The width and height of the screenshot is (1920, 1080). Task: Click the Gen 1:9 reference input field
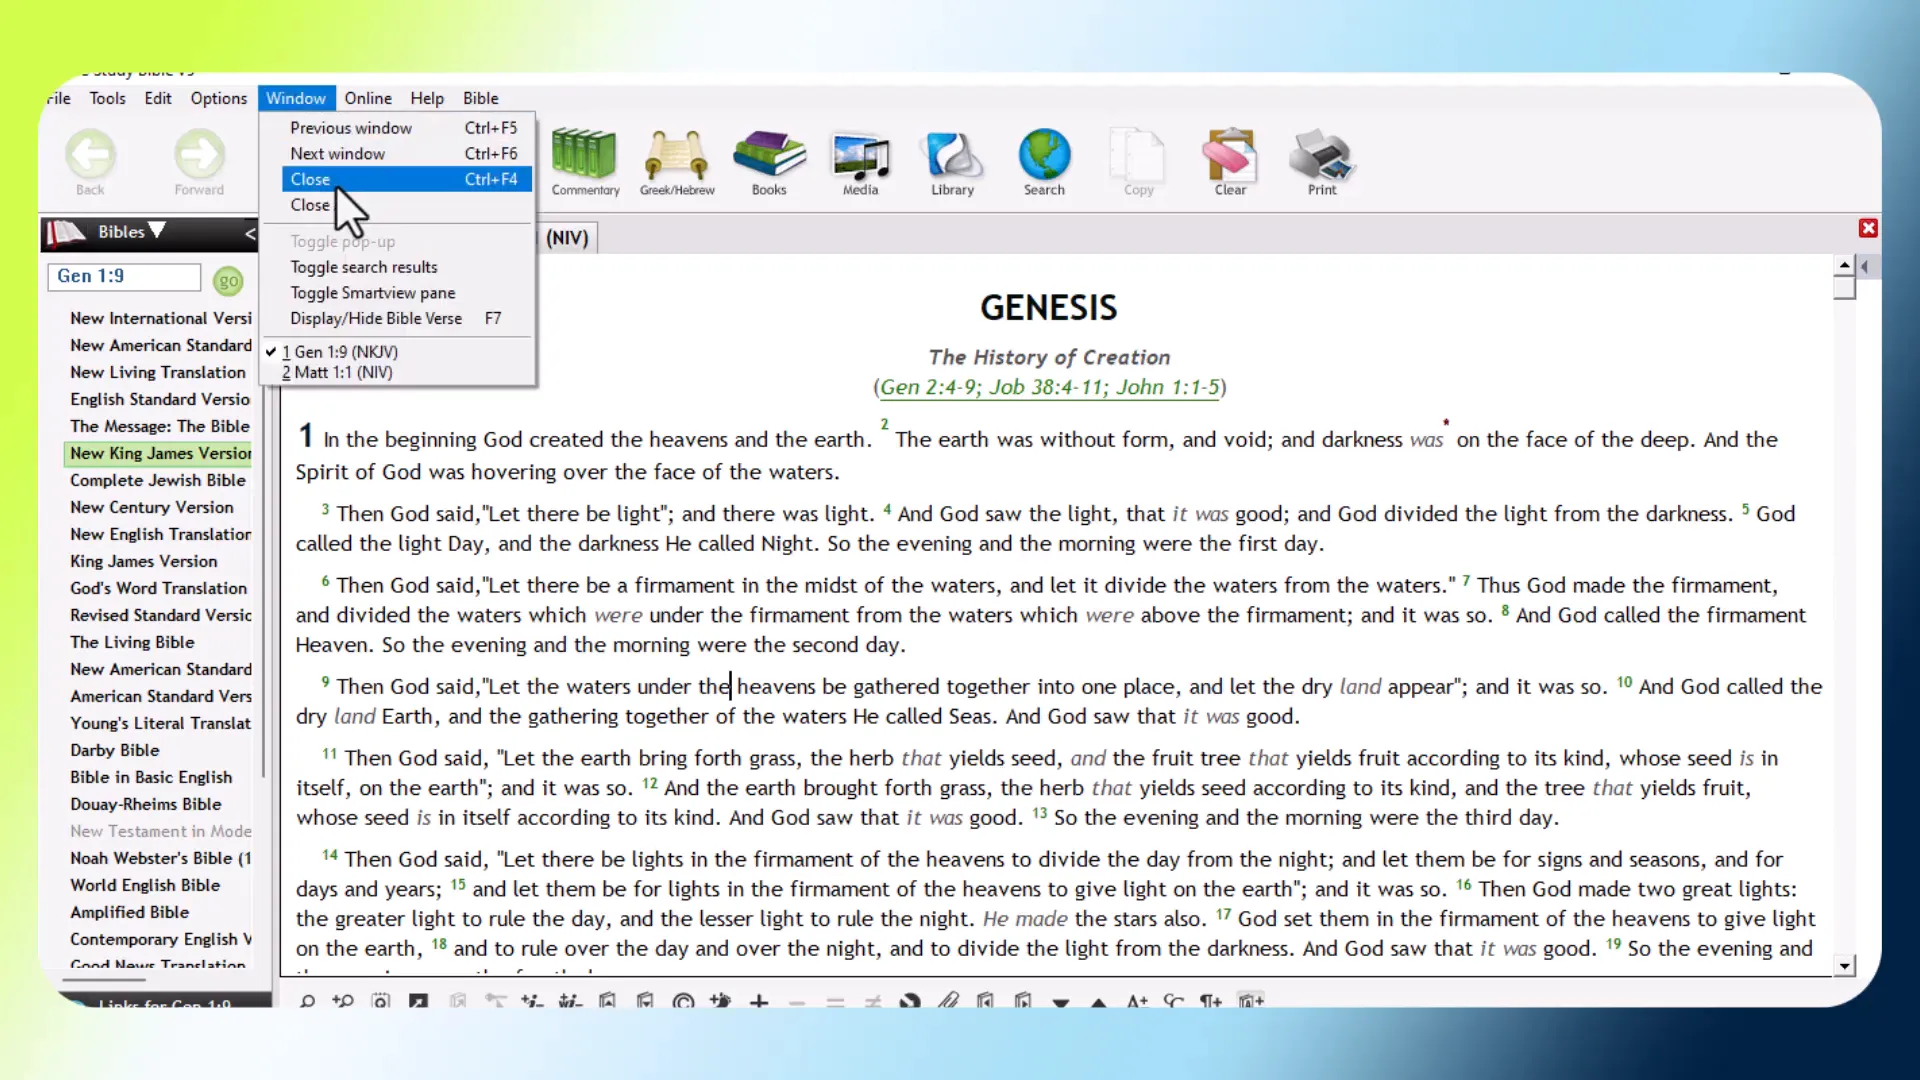[124, 277]
